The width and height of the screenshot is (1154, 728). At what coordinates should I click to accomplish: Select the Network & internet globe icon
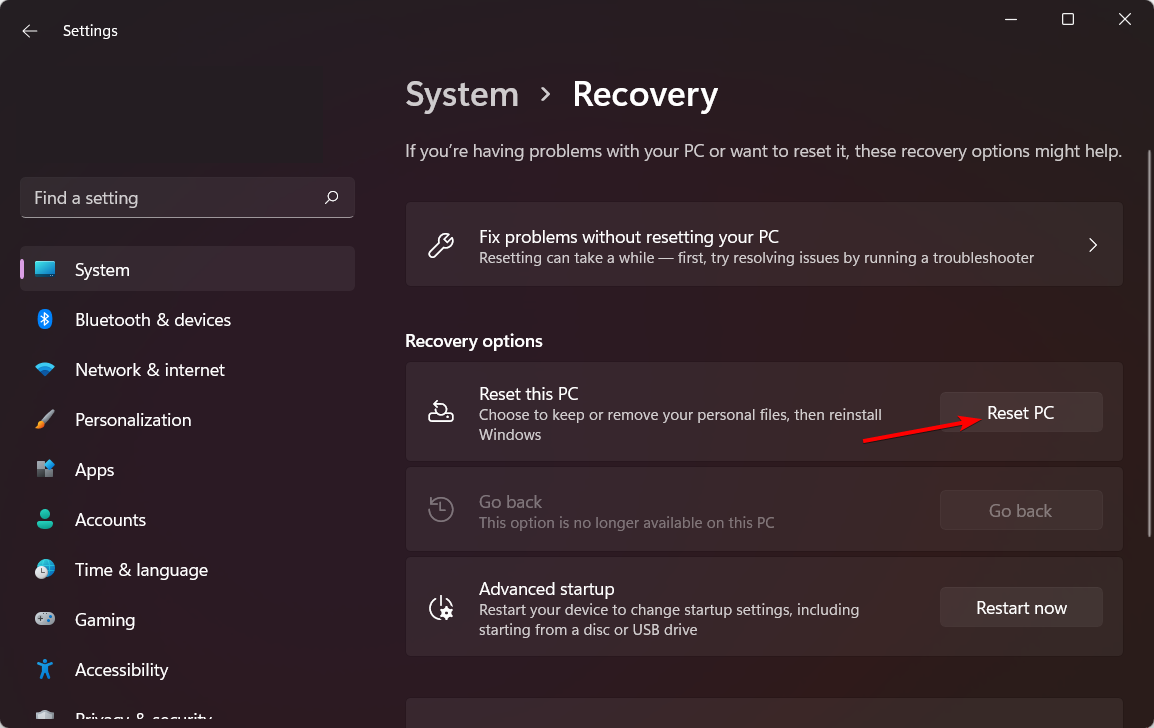click(x=45, y=369)
